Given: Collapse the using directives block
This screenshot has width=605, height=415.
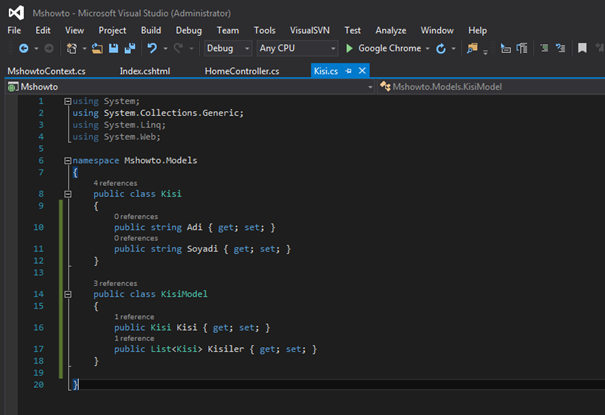Looking at the screenshot, I should pyautogui.click(x=68, y=101).
